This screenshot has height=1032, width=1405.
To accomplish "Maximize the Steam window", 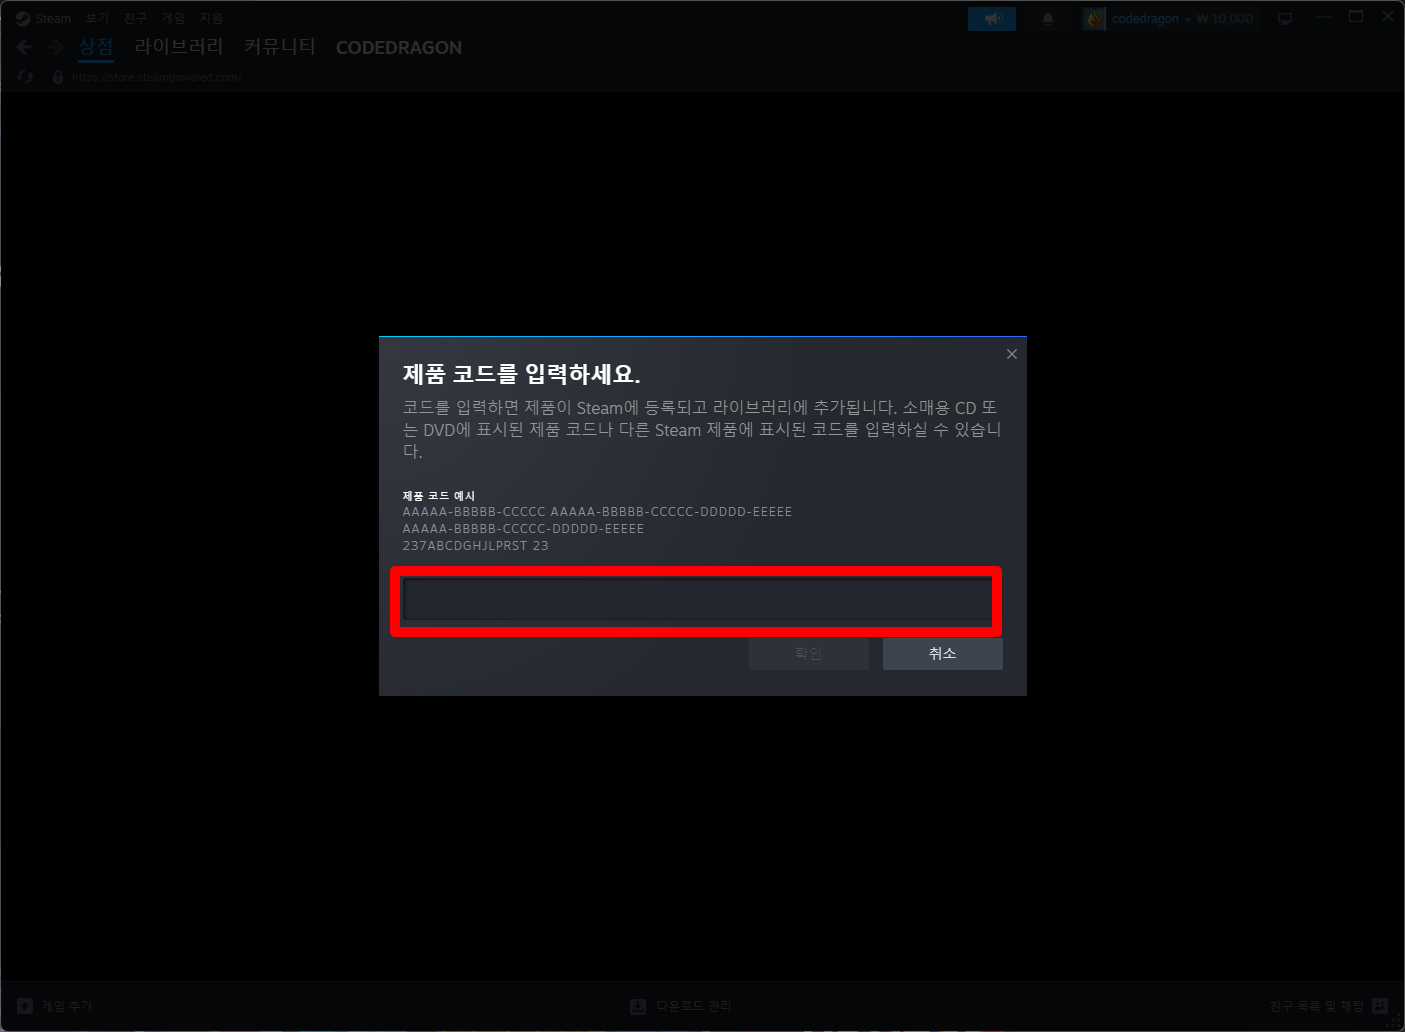I will click(1356, 17).
